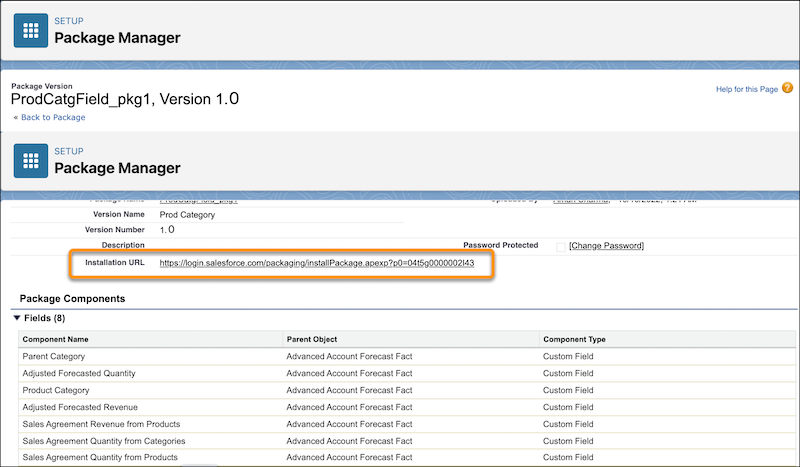Toggle the Password Protected checkbox
The height and width of the screenshot is (467, 800).
pyautogui.click(x=560, y=247)
